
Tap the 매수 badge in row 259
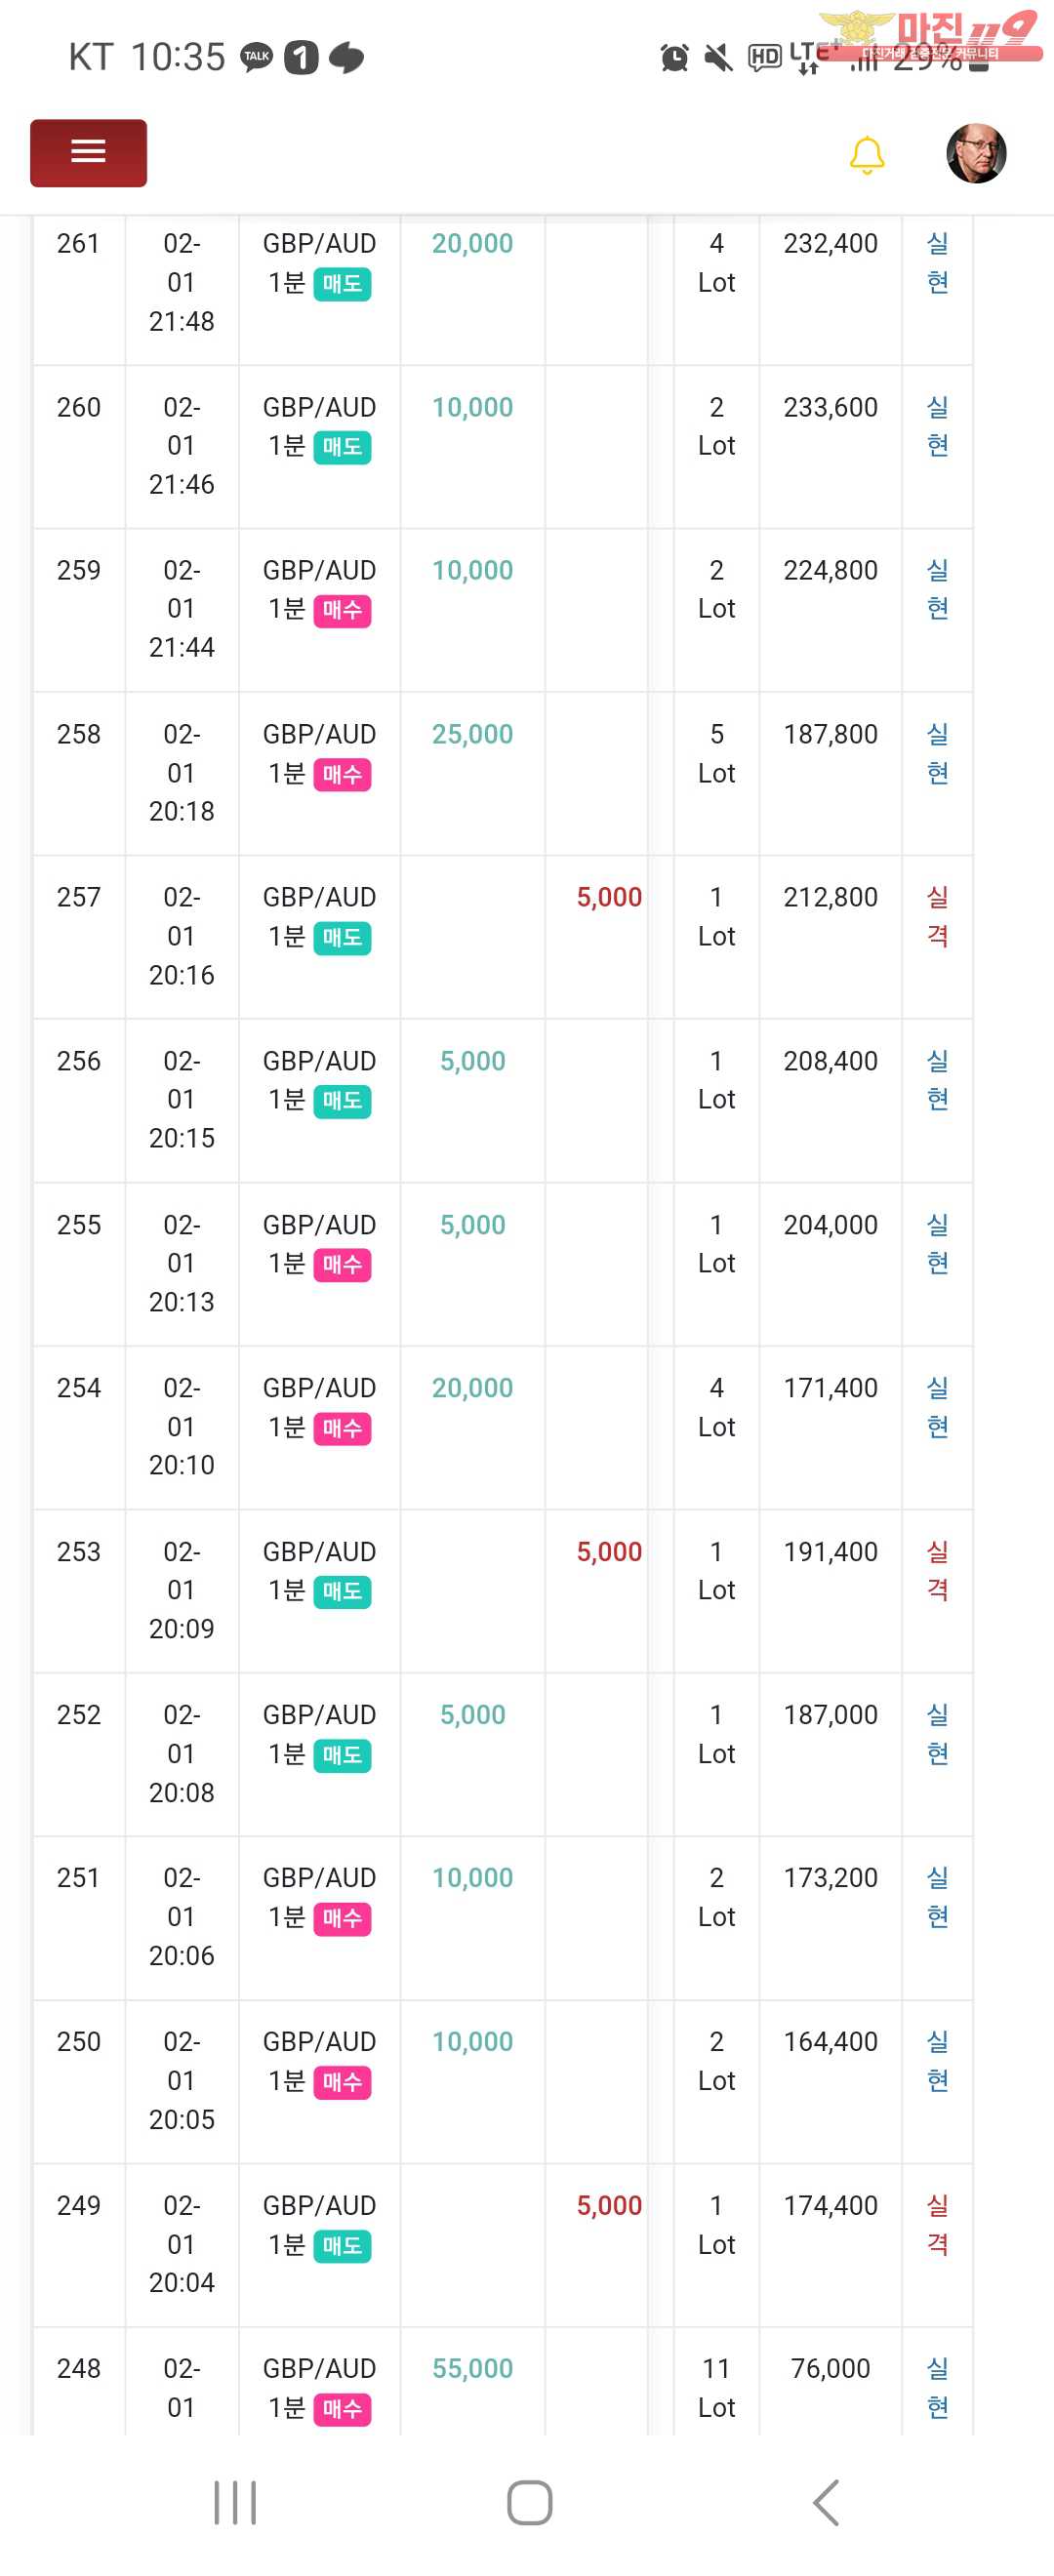pyautogui.click(x=342, y=610)
